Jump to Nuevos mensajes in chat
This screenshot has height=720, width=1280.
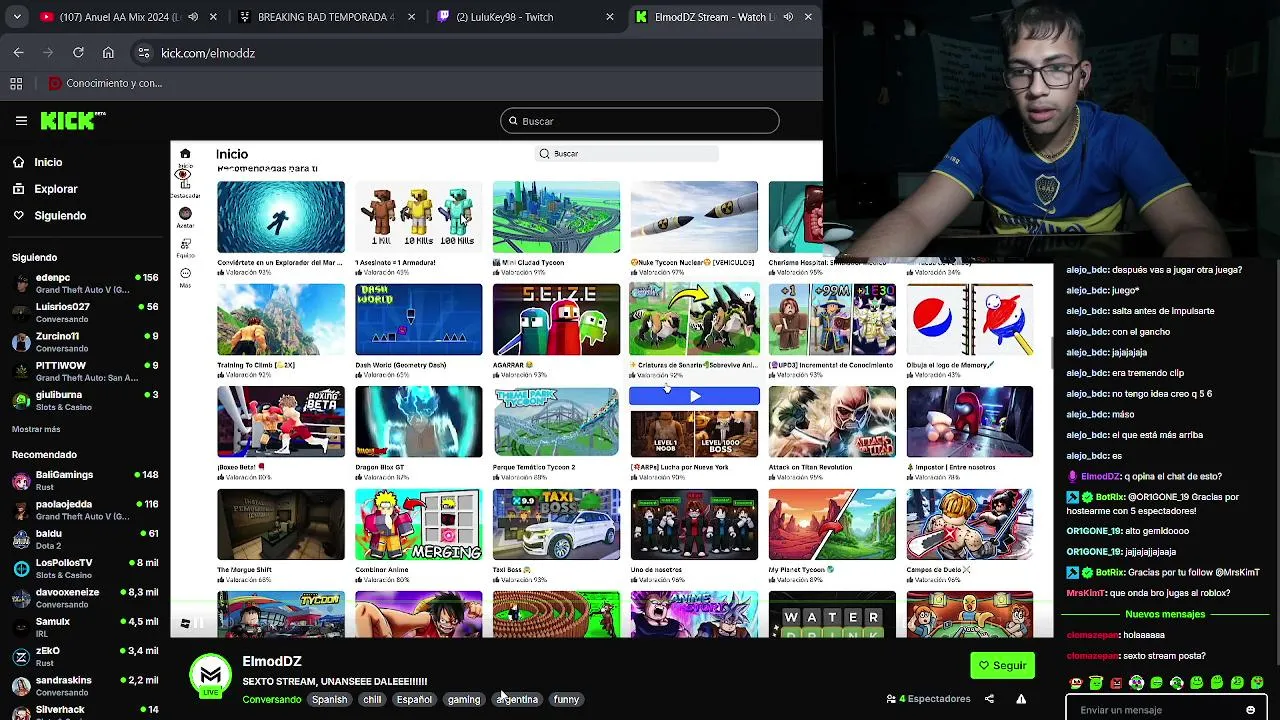(x=1165, y=614)
